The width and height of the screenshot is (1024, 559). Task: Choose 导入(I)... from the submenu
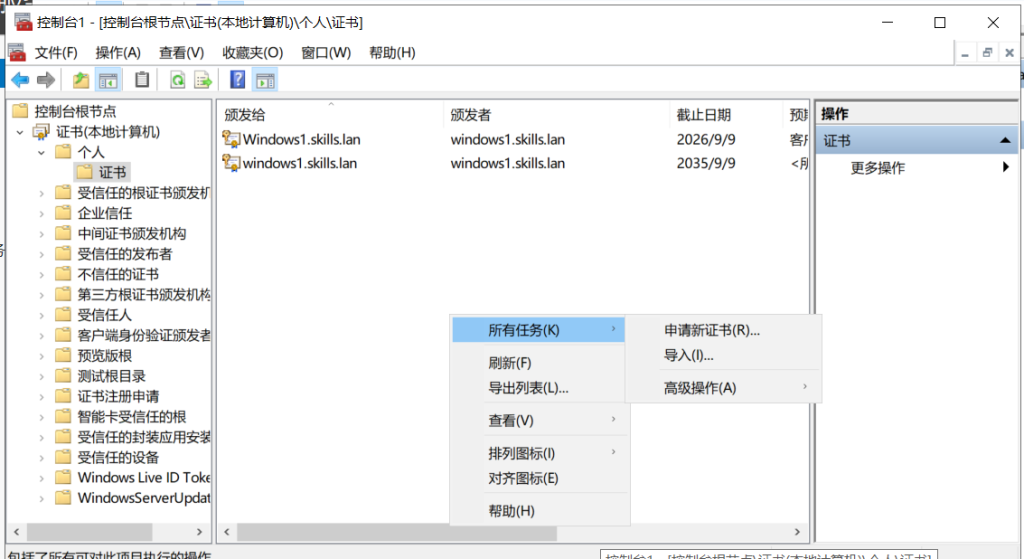click(x=689, y=355)
